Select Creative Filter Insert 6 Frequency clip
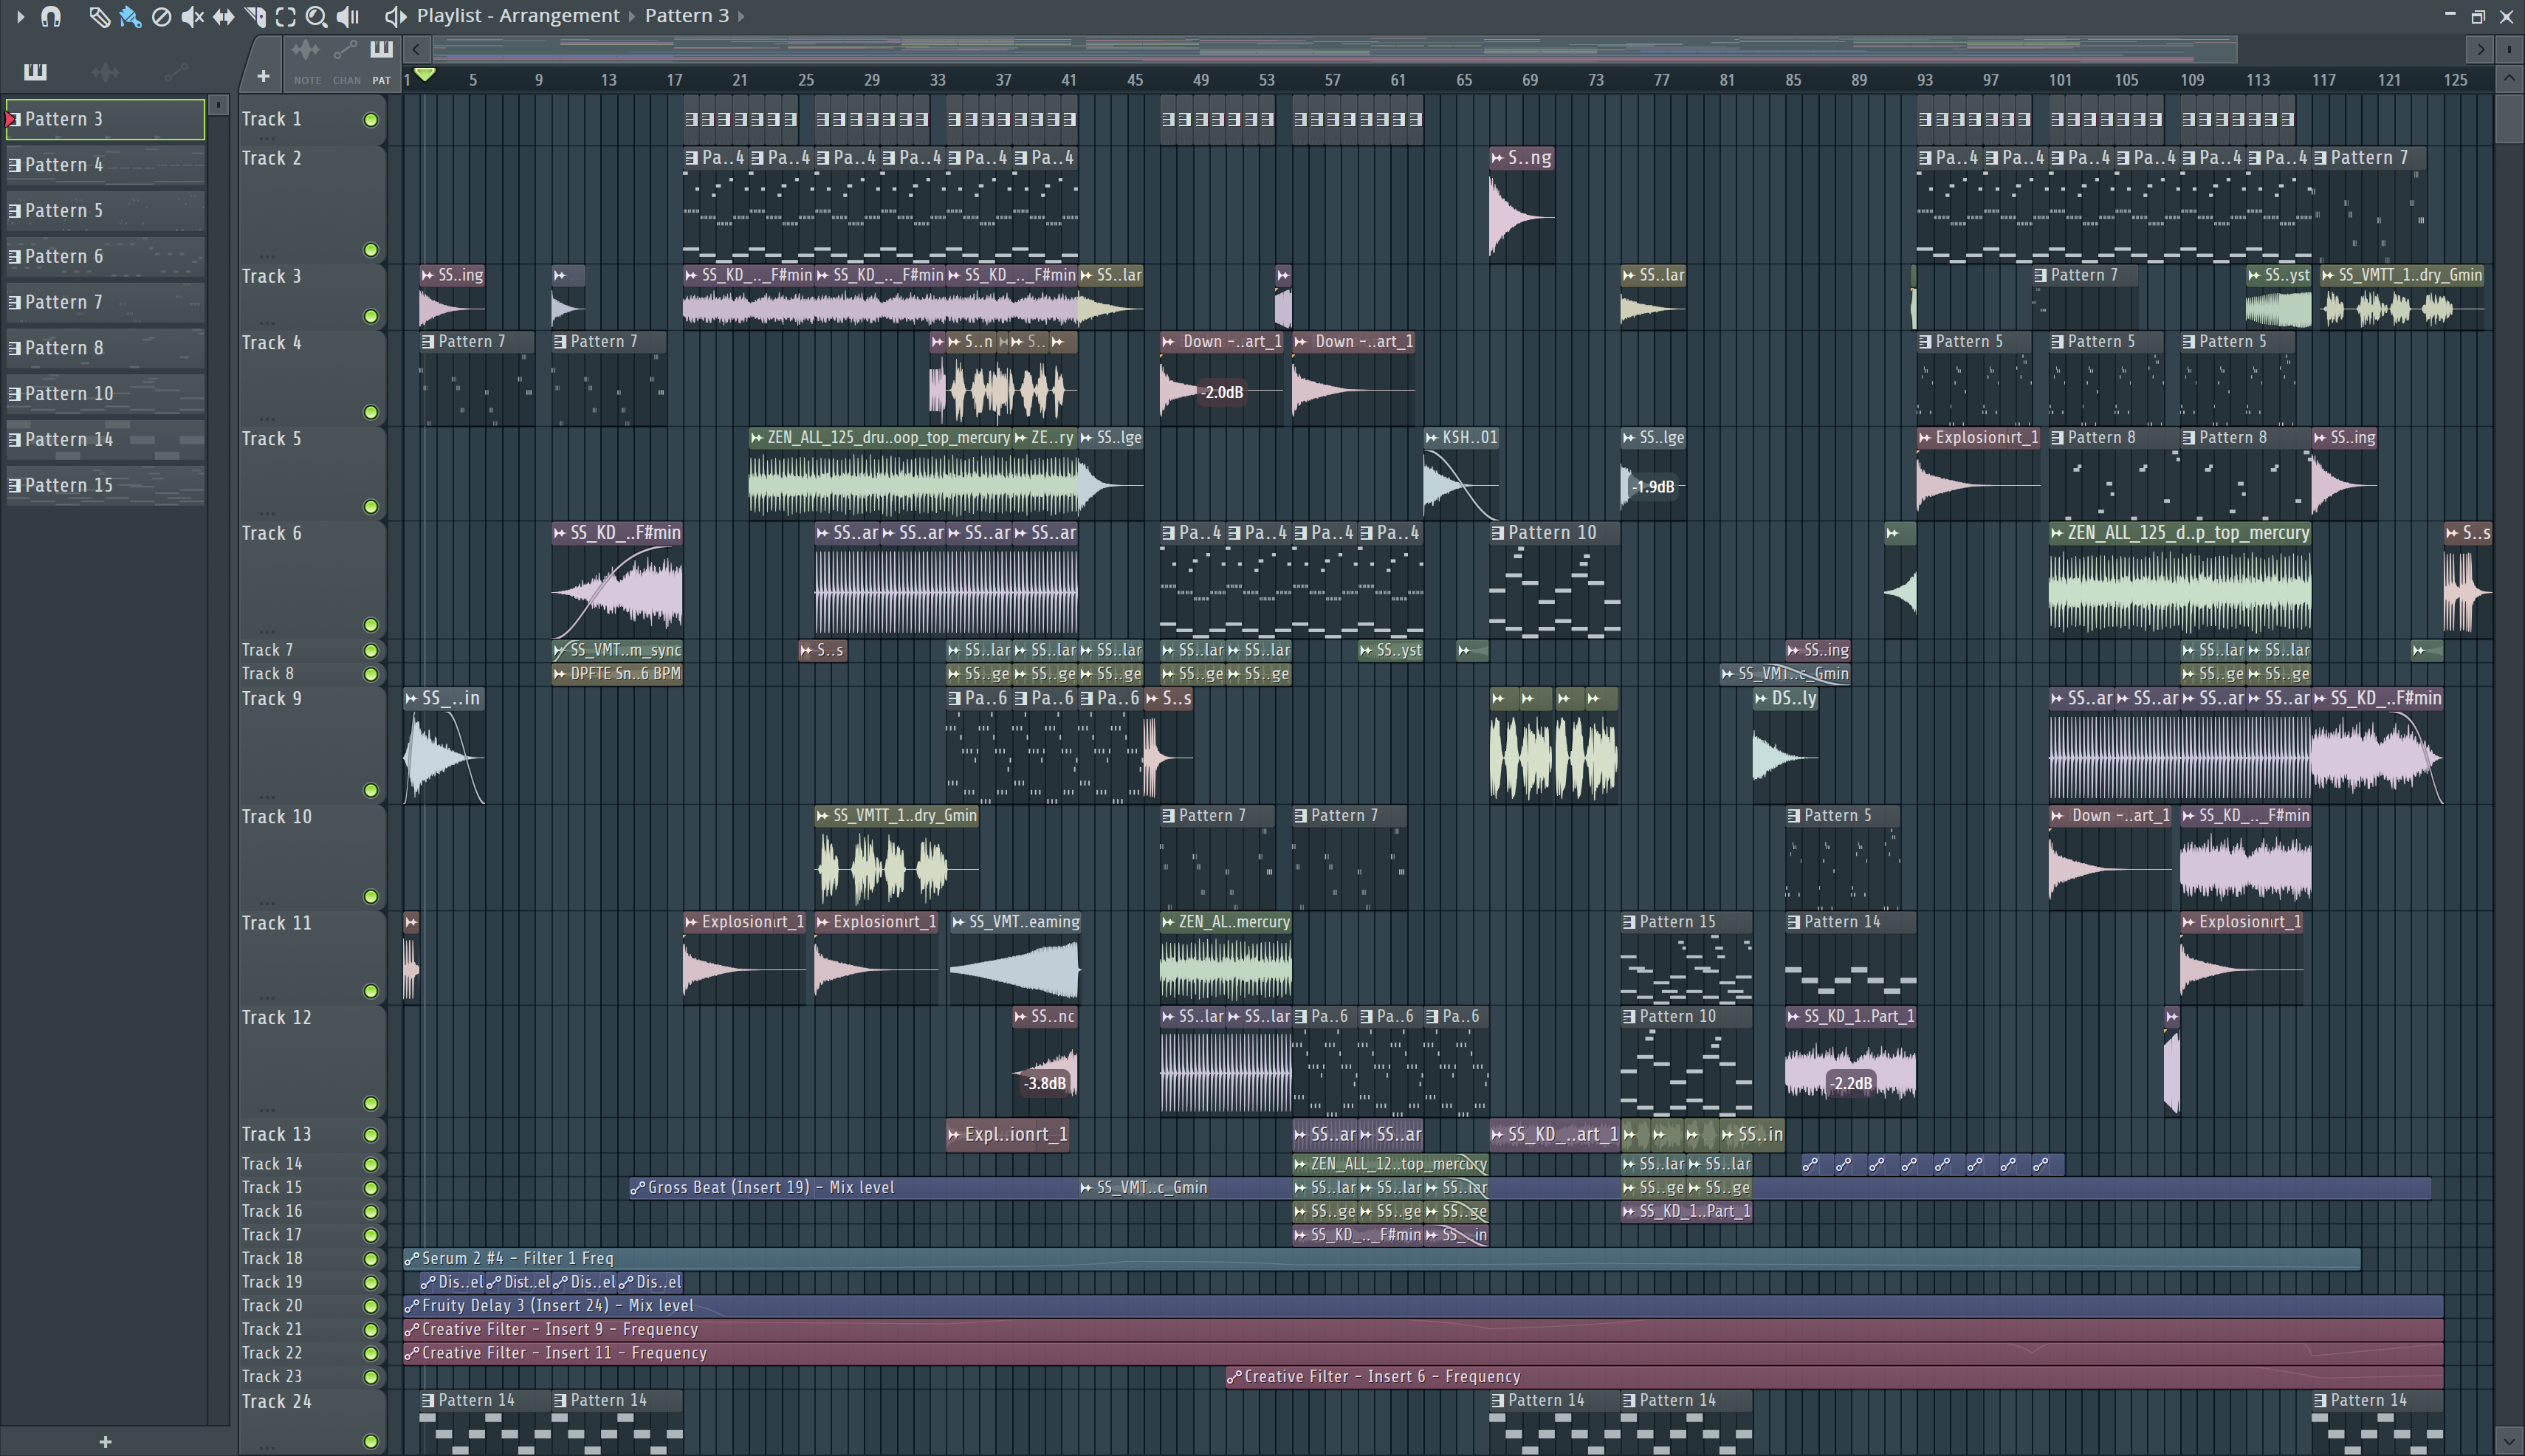This screenshot has width=2525, height=1456. 1834,1377
